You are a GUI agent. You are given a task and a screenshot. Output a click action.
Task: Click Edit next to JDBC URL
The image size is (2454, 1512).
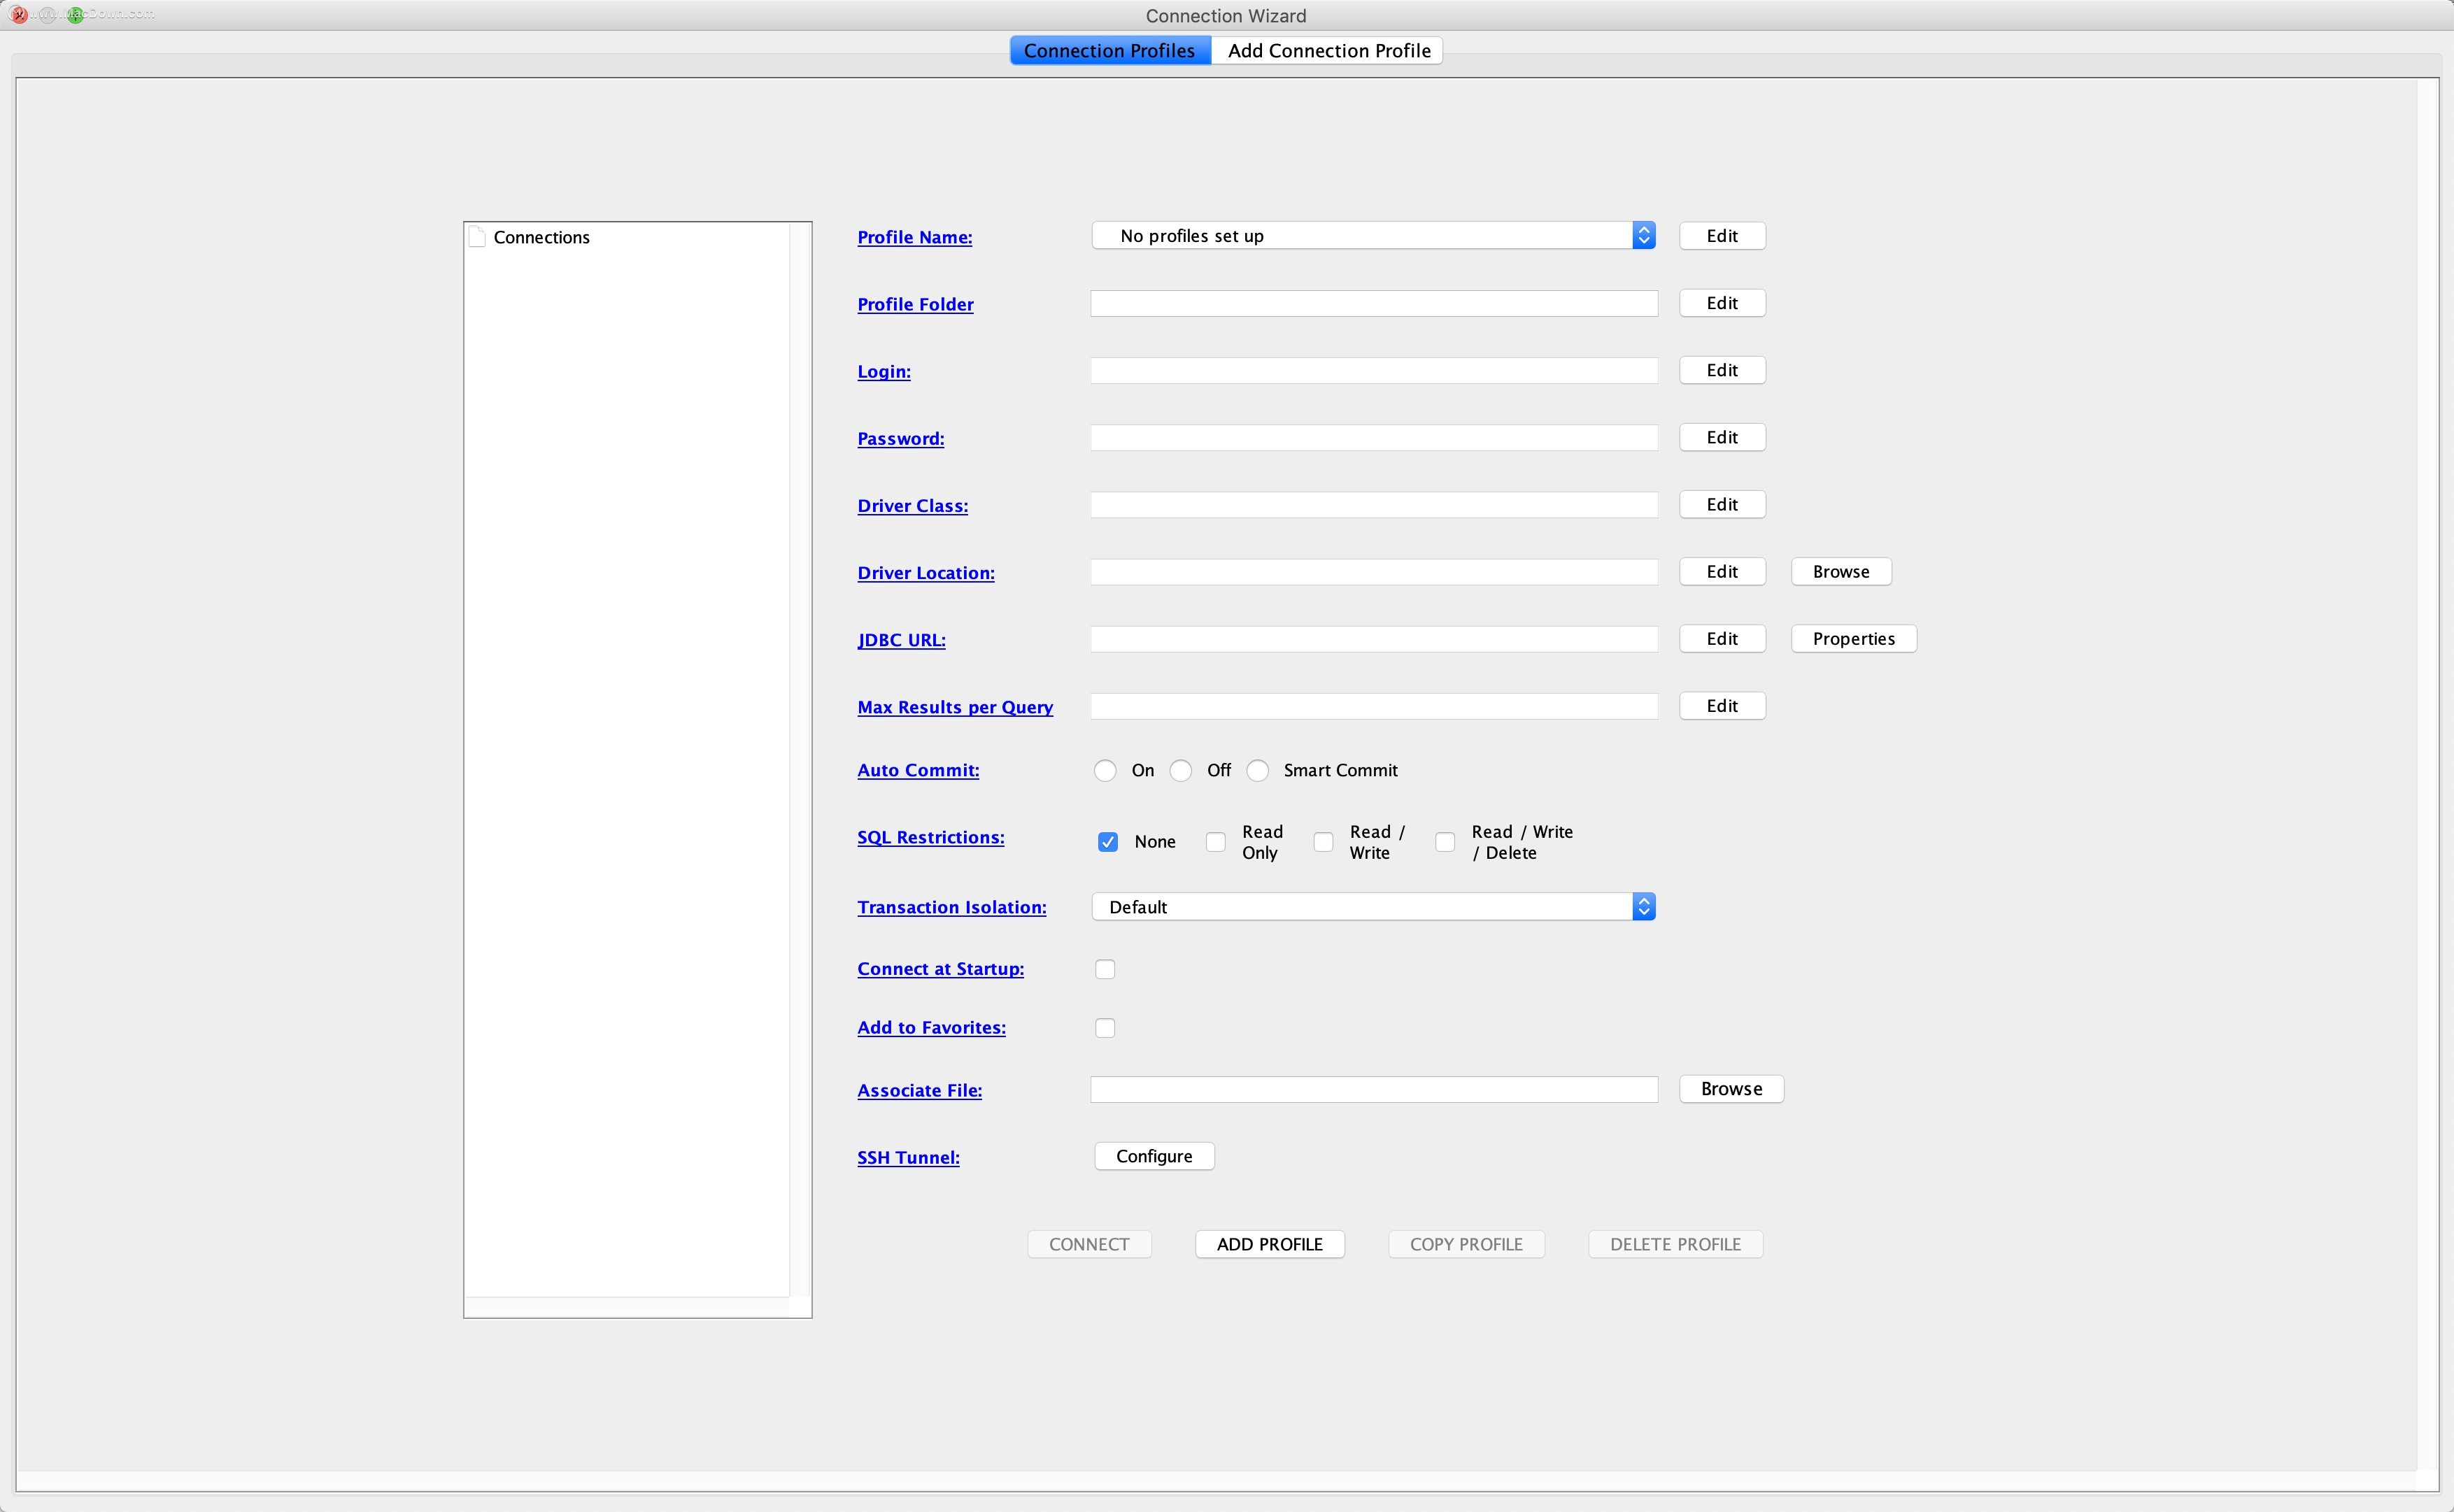point(1722,639)
